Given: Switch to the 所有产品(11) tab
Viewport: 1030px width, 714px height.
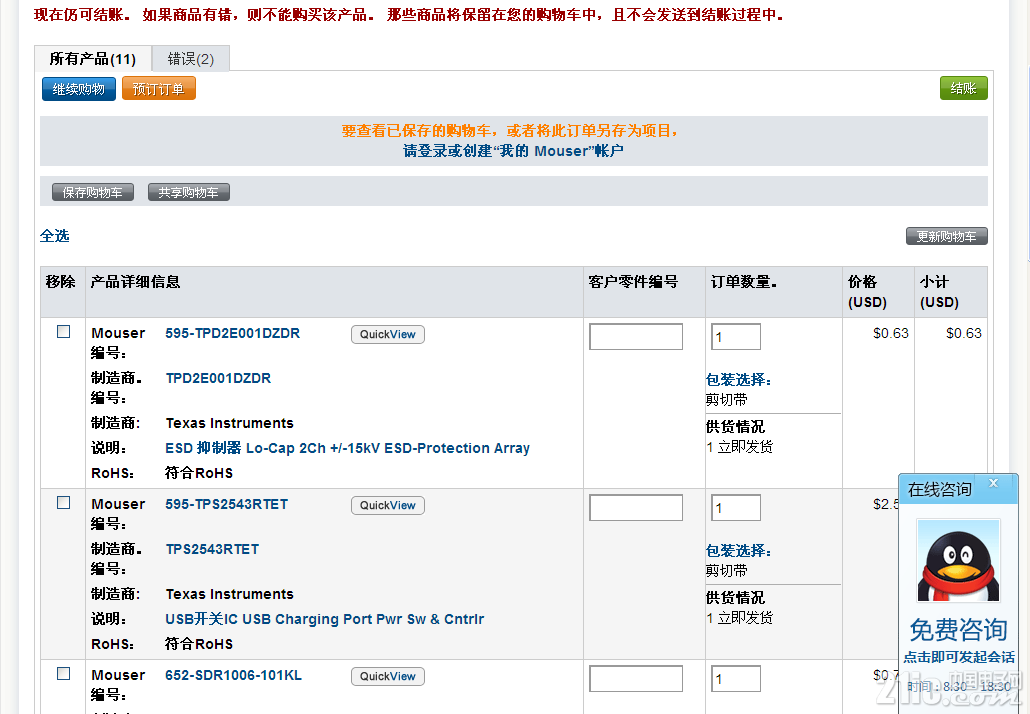Looking at the screenshot, I should (93, 58).
